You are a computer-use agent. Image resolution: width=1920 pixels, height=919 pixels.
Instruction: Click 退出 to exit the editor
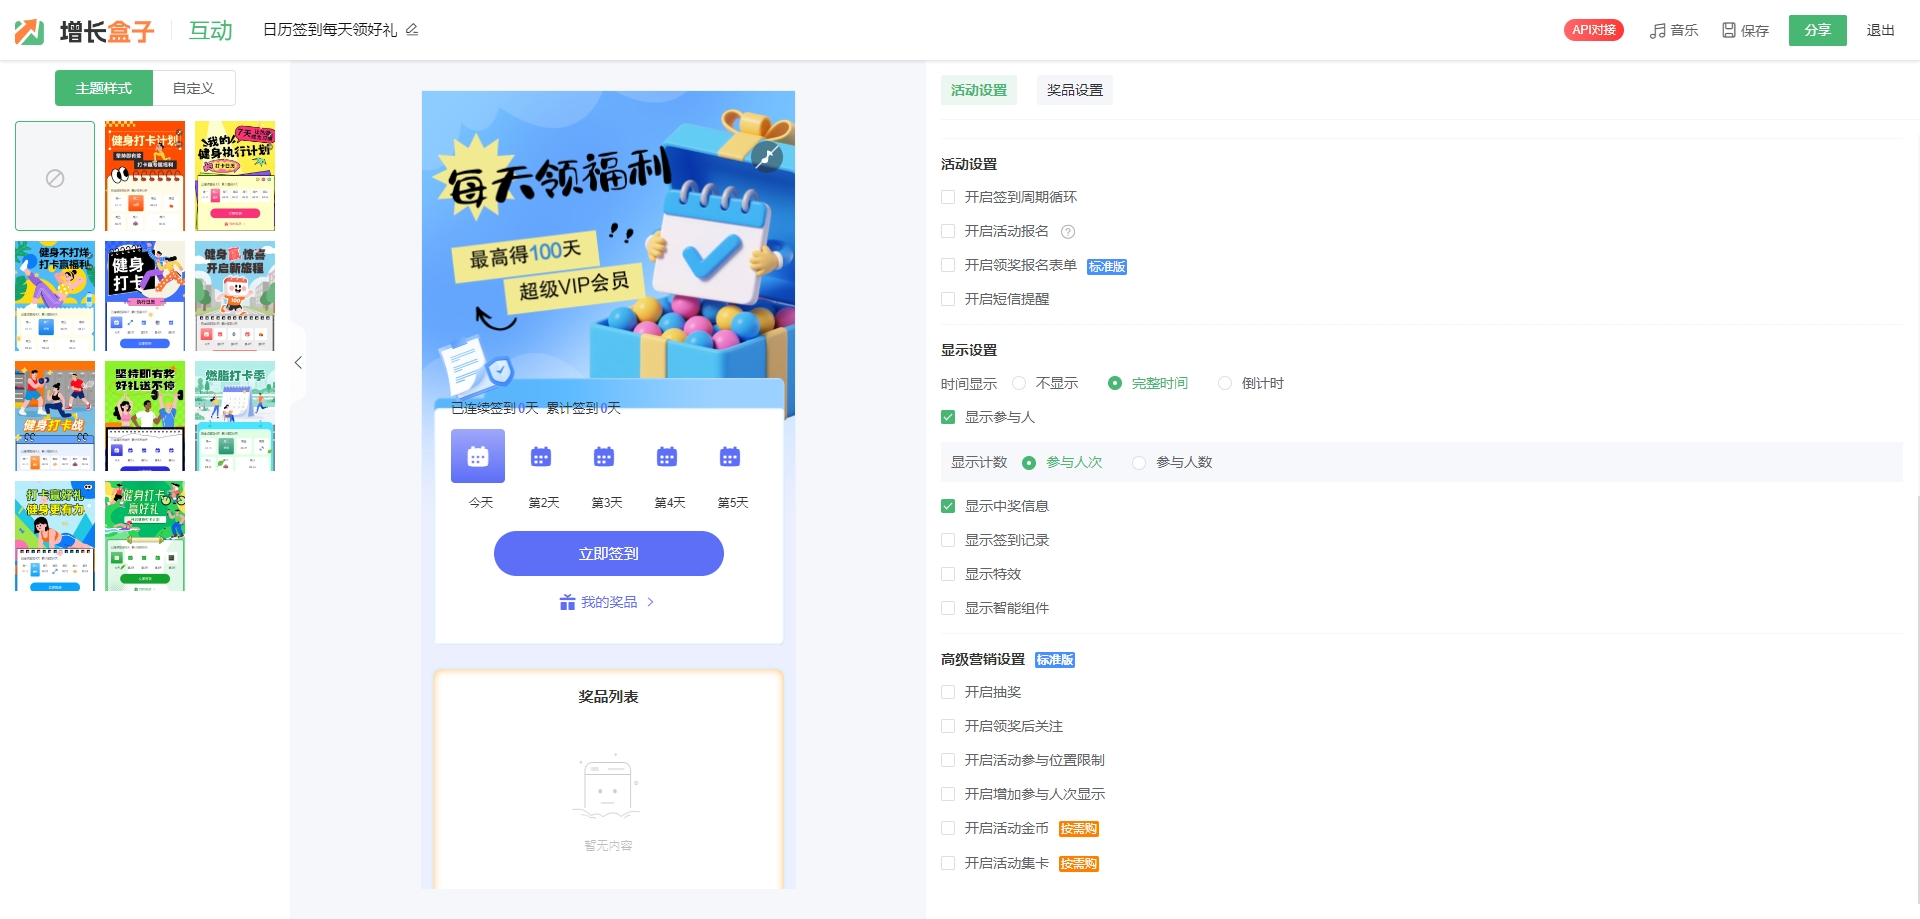click(1881, 31)
